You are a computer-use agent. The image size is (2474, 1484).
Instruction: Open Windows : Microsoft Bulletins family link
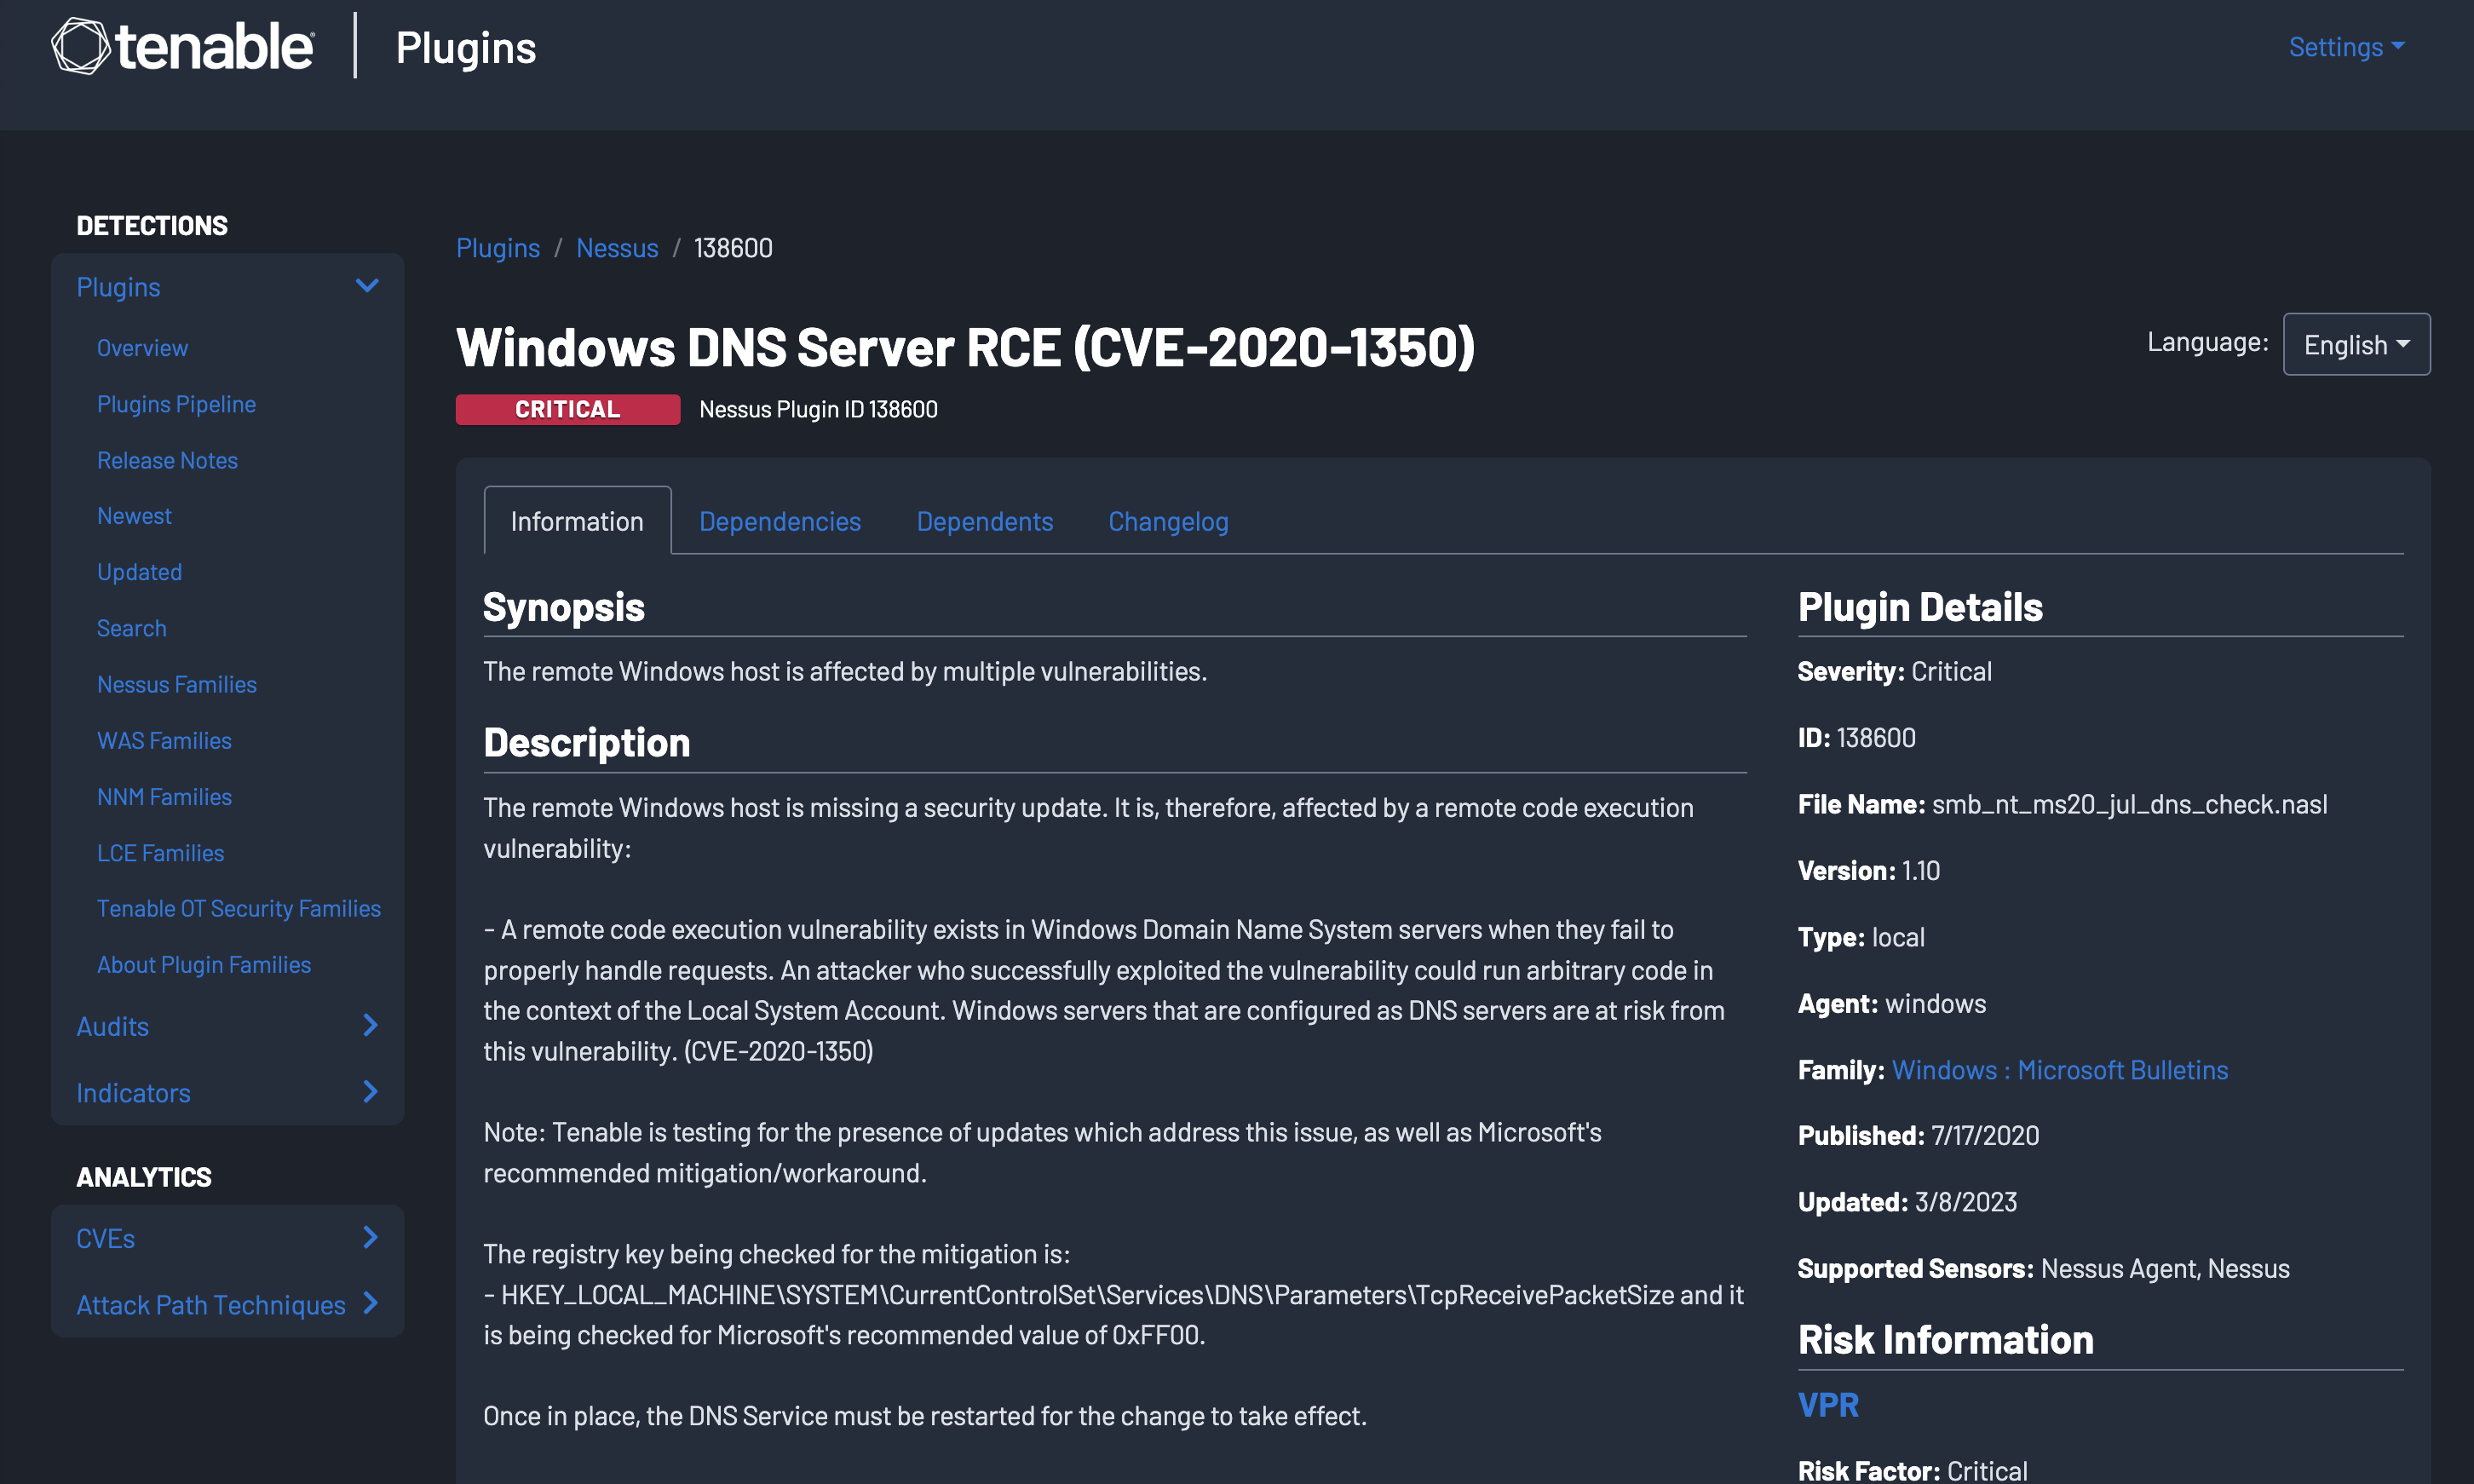[2059, 1069]
